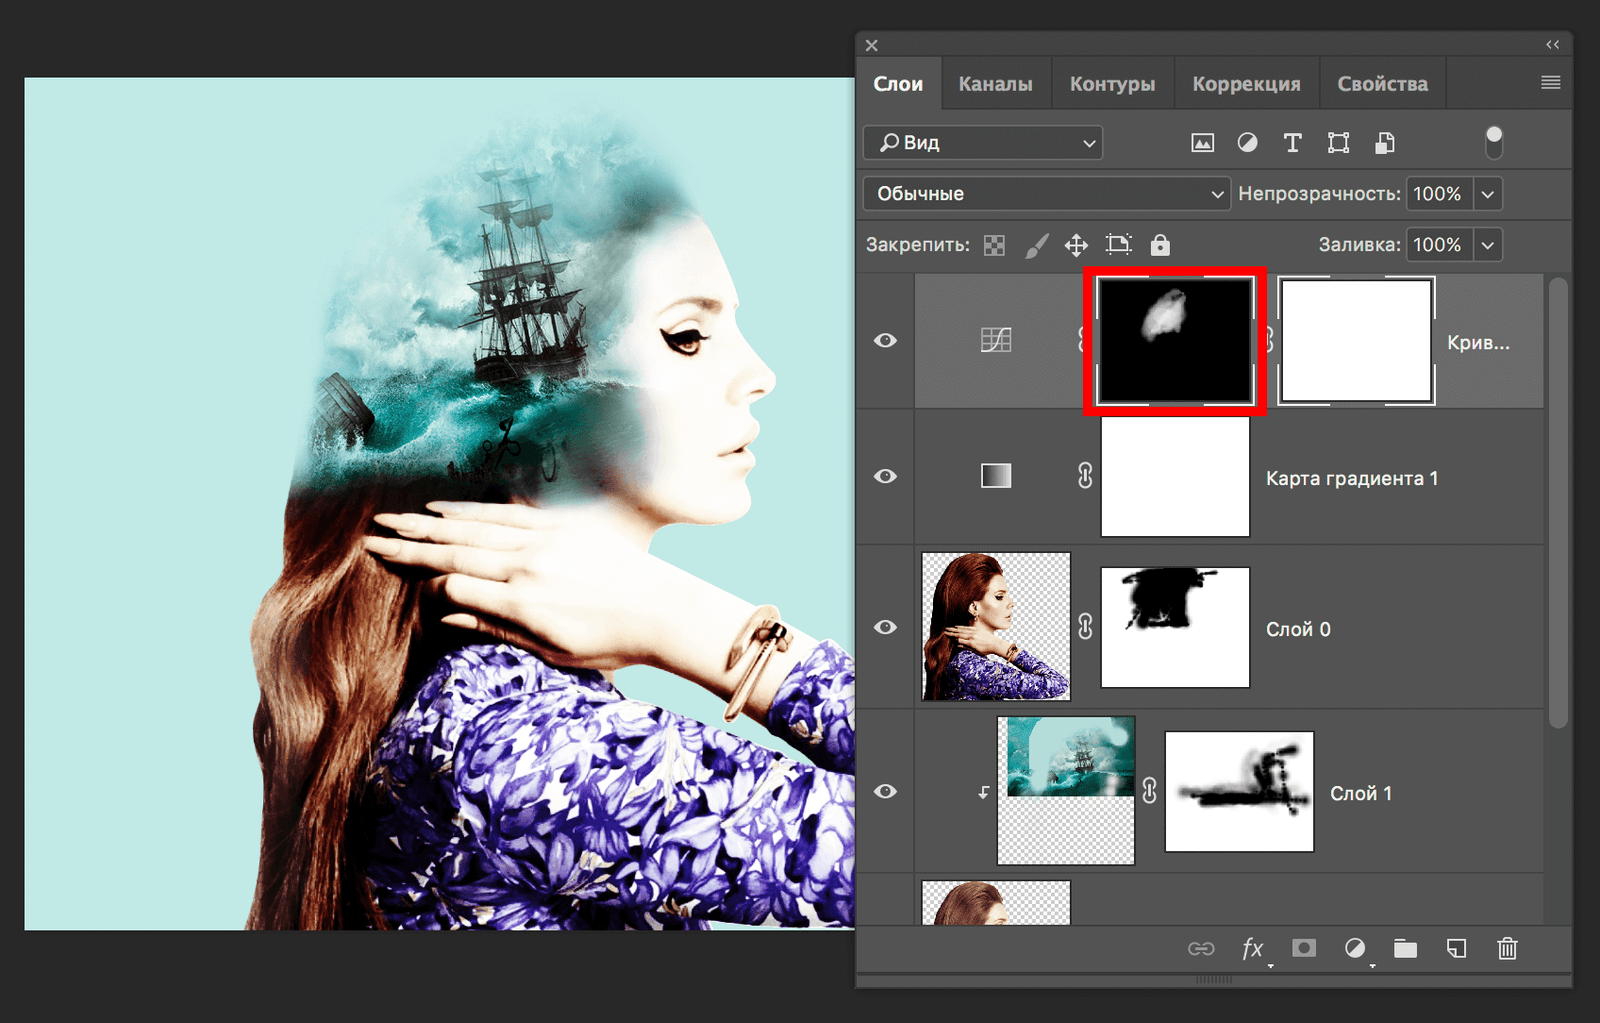Lock image pixels with brush icon
This screenshot has height=1023, width=1600.
pyautogui.click(x=1037, y=245)
